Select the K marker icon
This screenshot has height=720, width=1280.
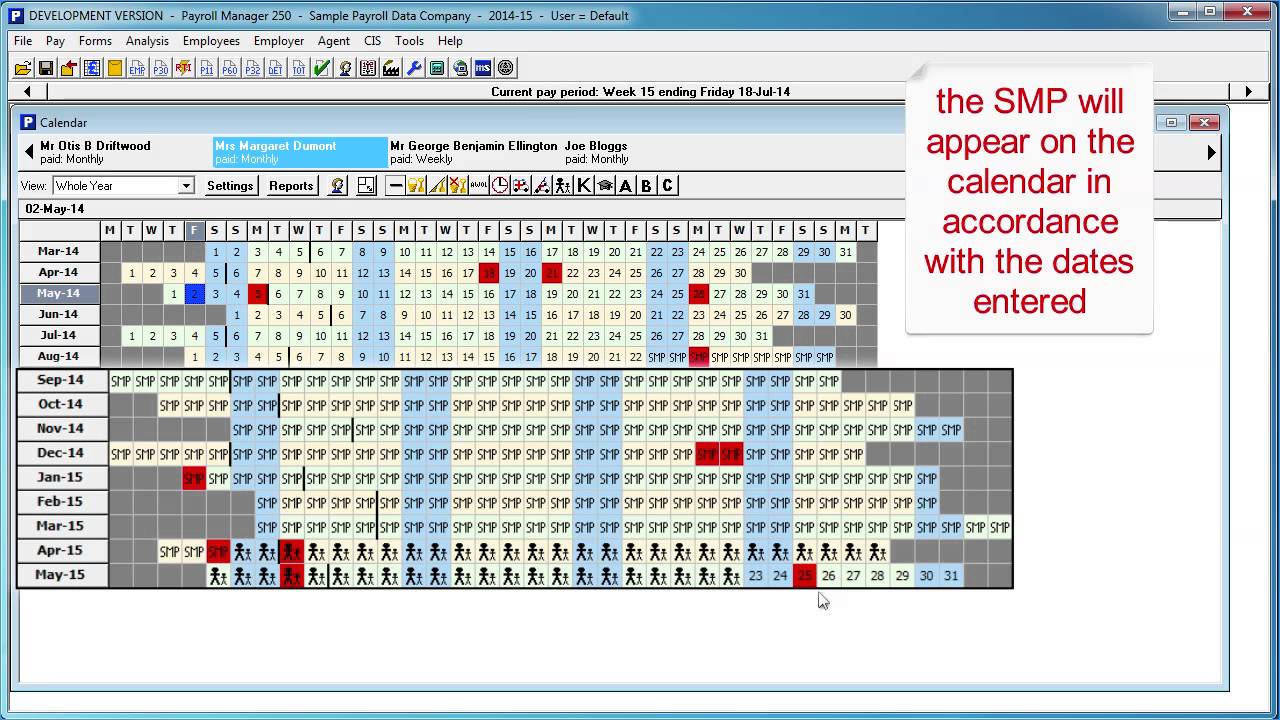coord(584,185)
